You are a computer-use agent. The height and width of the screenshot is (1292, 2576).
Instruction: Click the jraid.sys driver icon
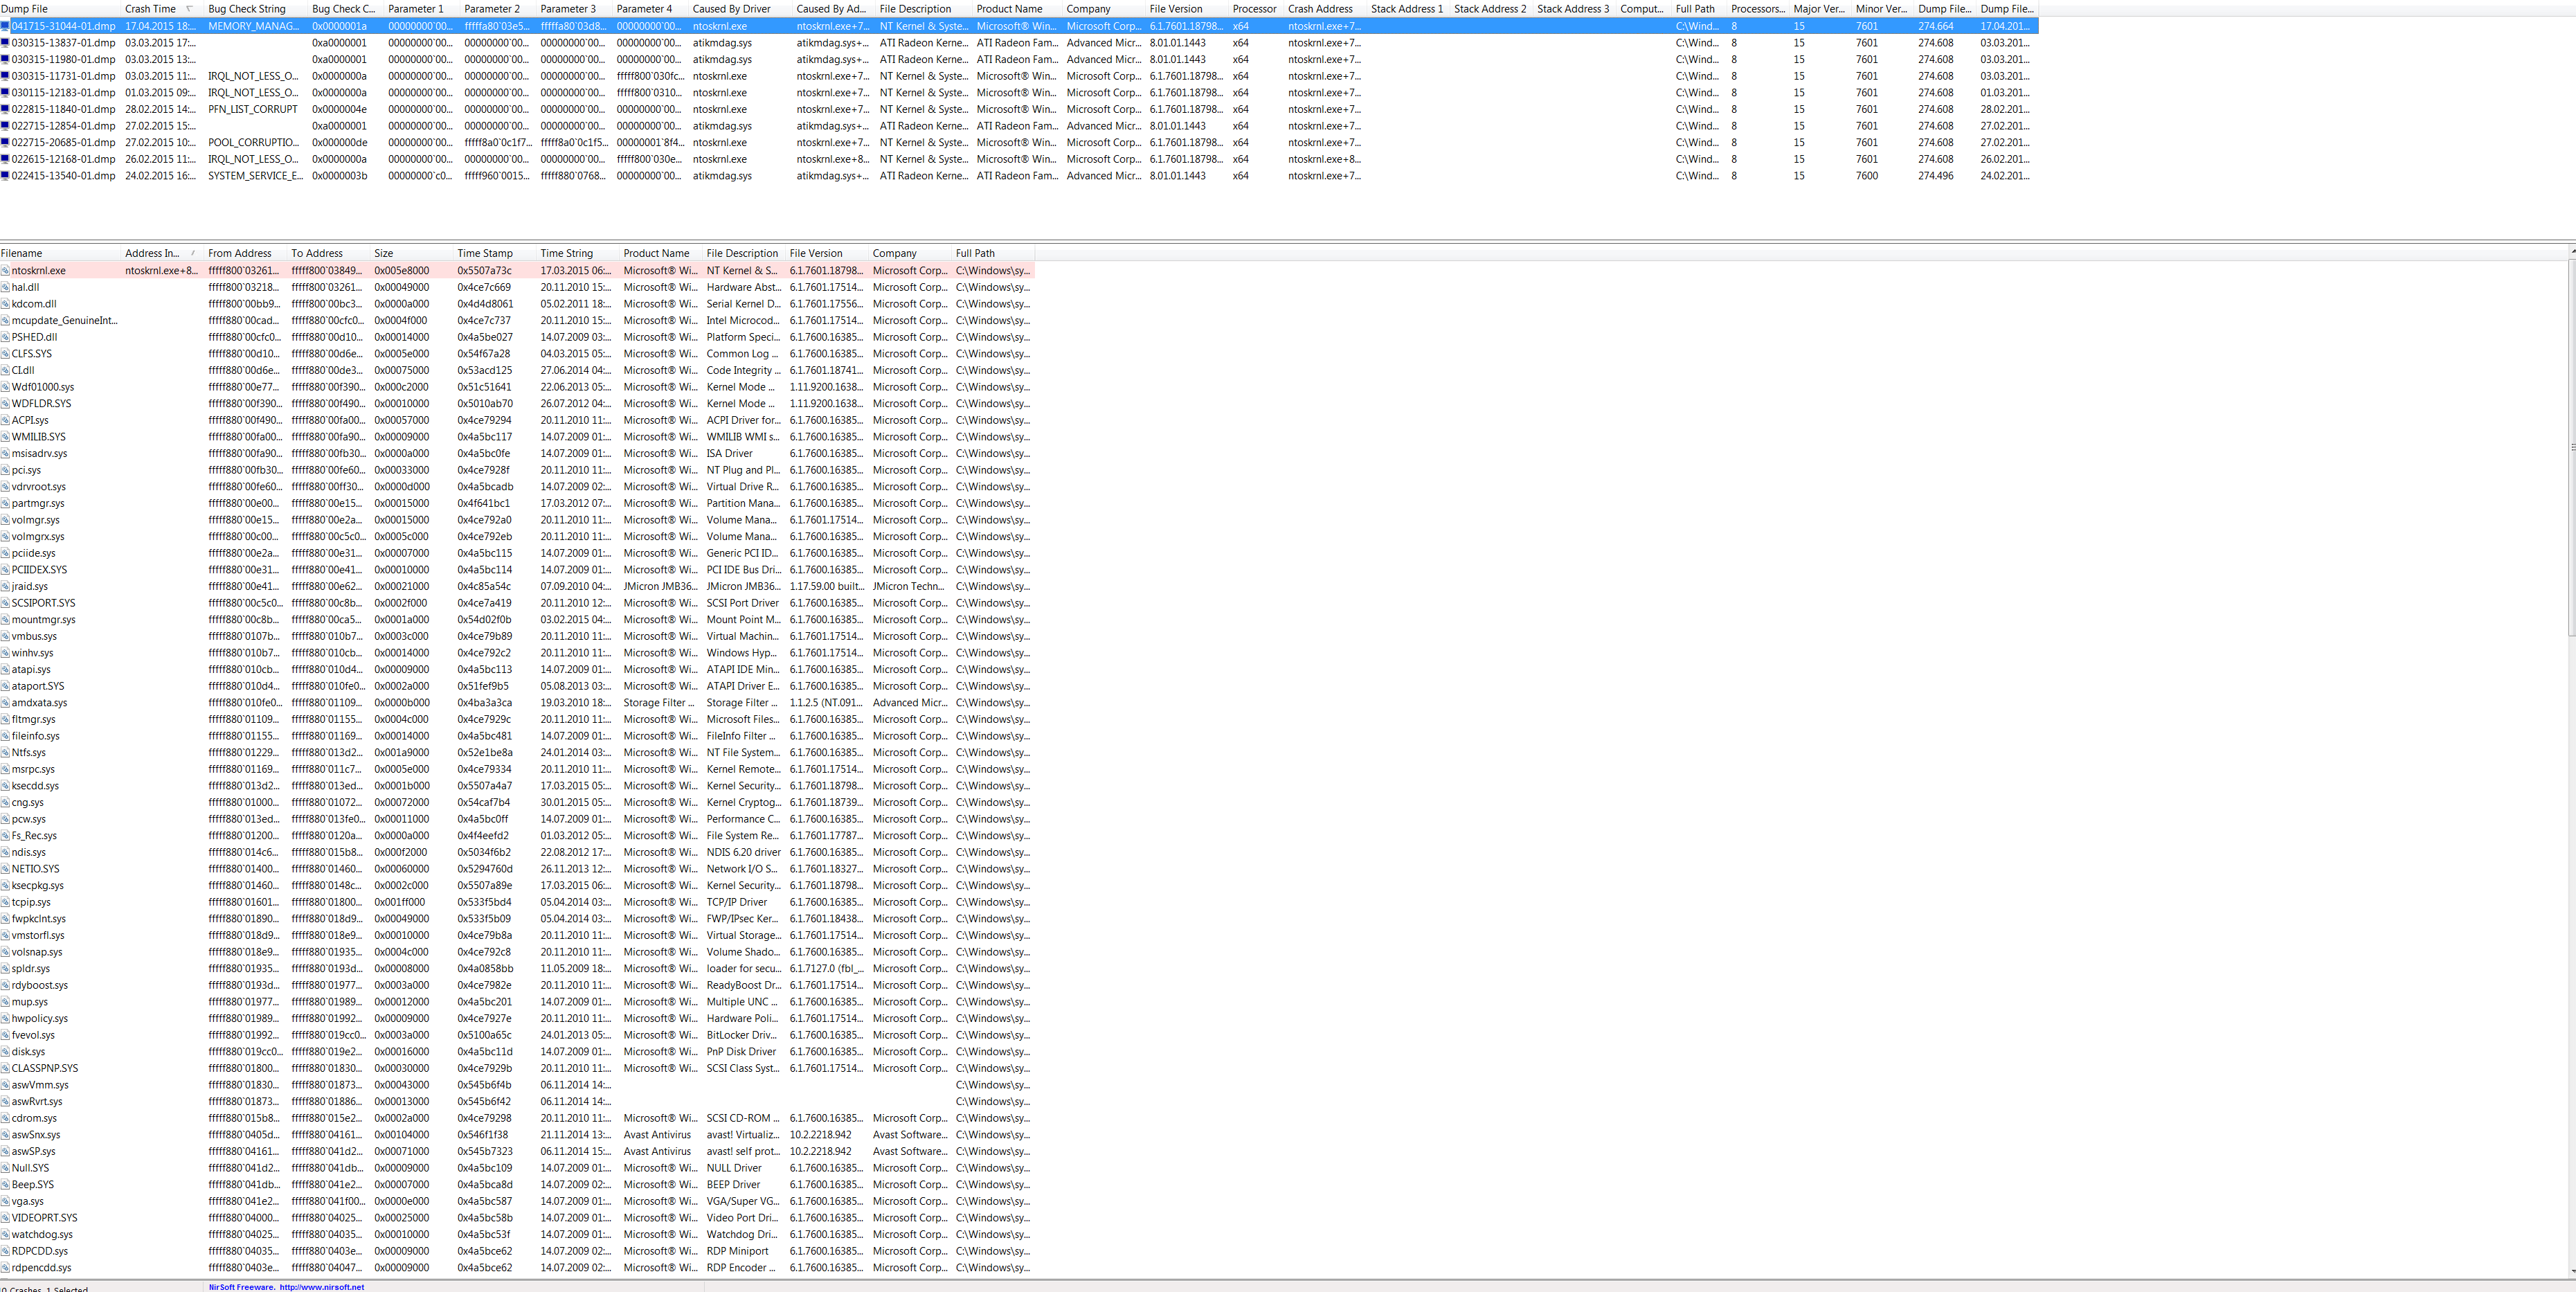click(x=5, y=587)
